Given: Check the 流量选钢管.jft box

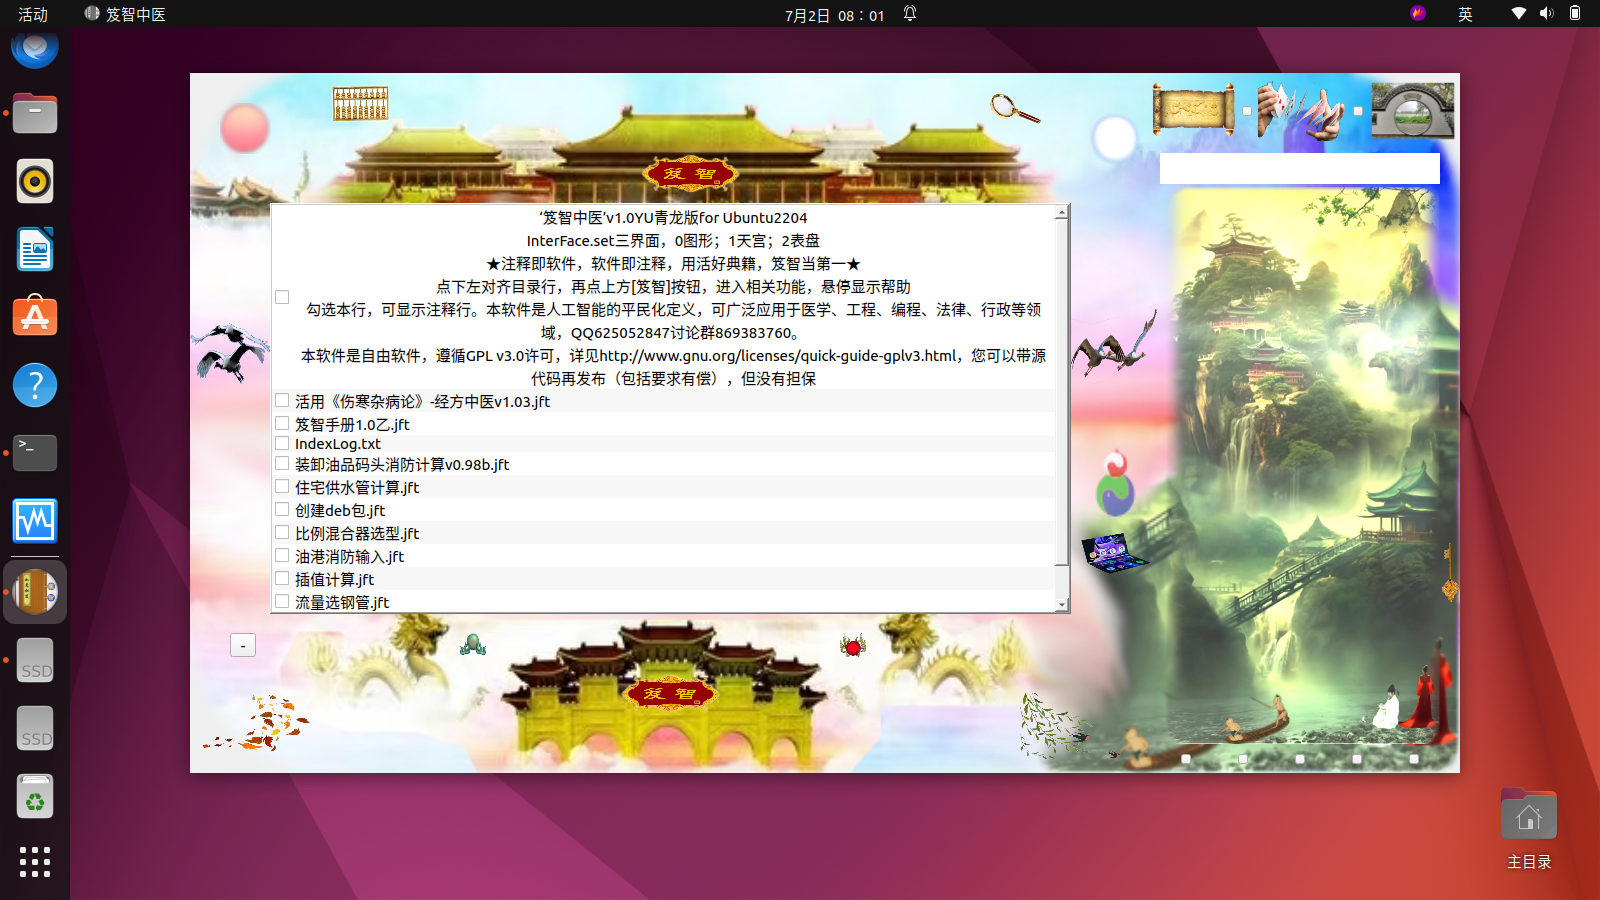Looking at the screenshot, I should pyautogui.click(x=282, y=601).
